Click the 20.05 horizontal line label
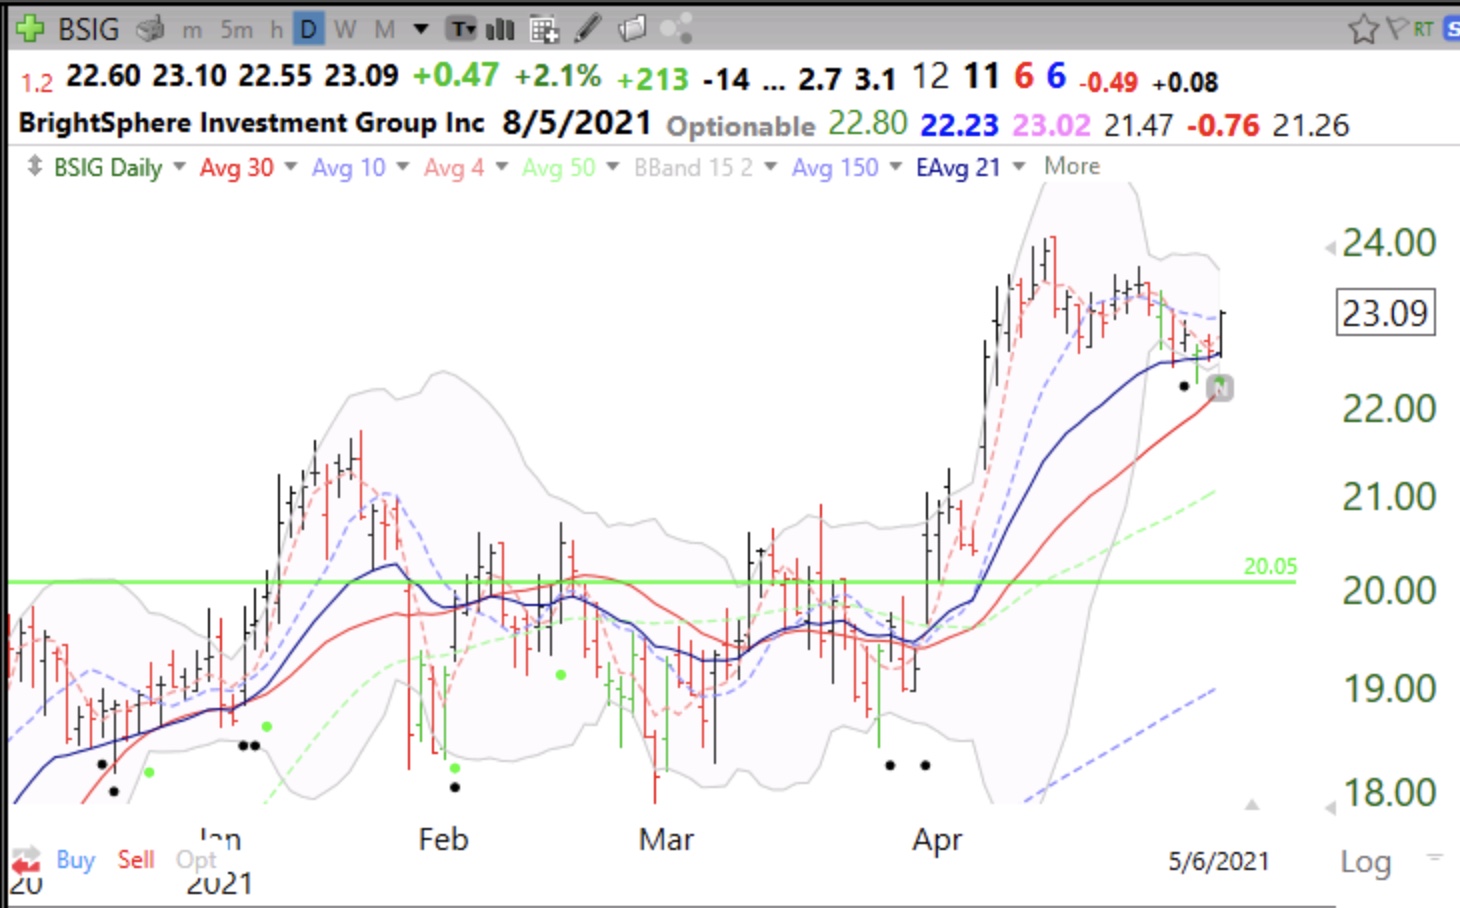The height and width of the screenshot is (908, 1460). [x=1270, y=566]
